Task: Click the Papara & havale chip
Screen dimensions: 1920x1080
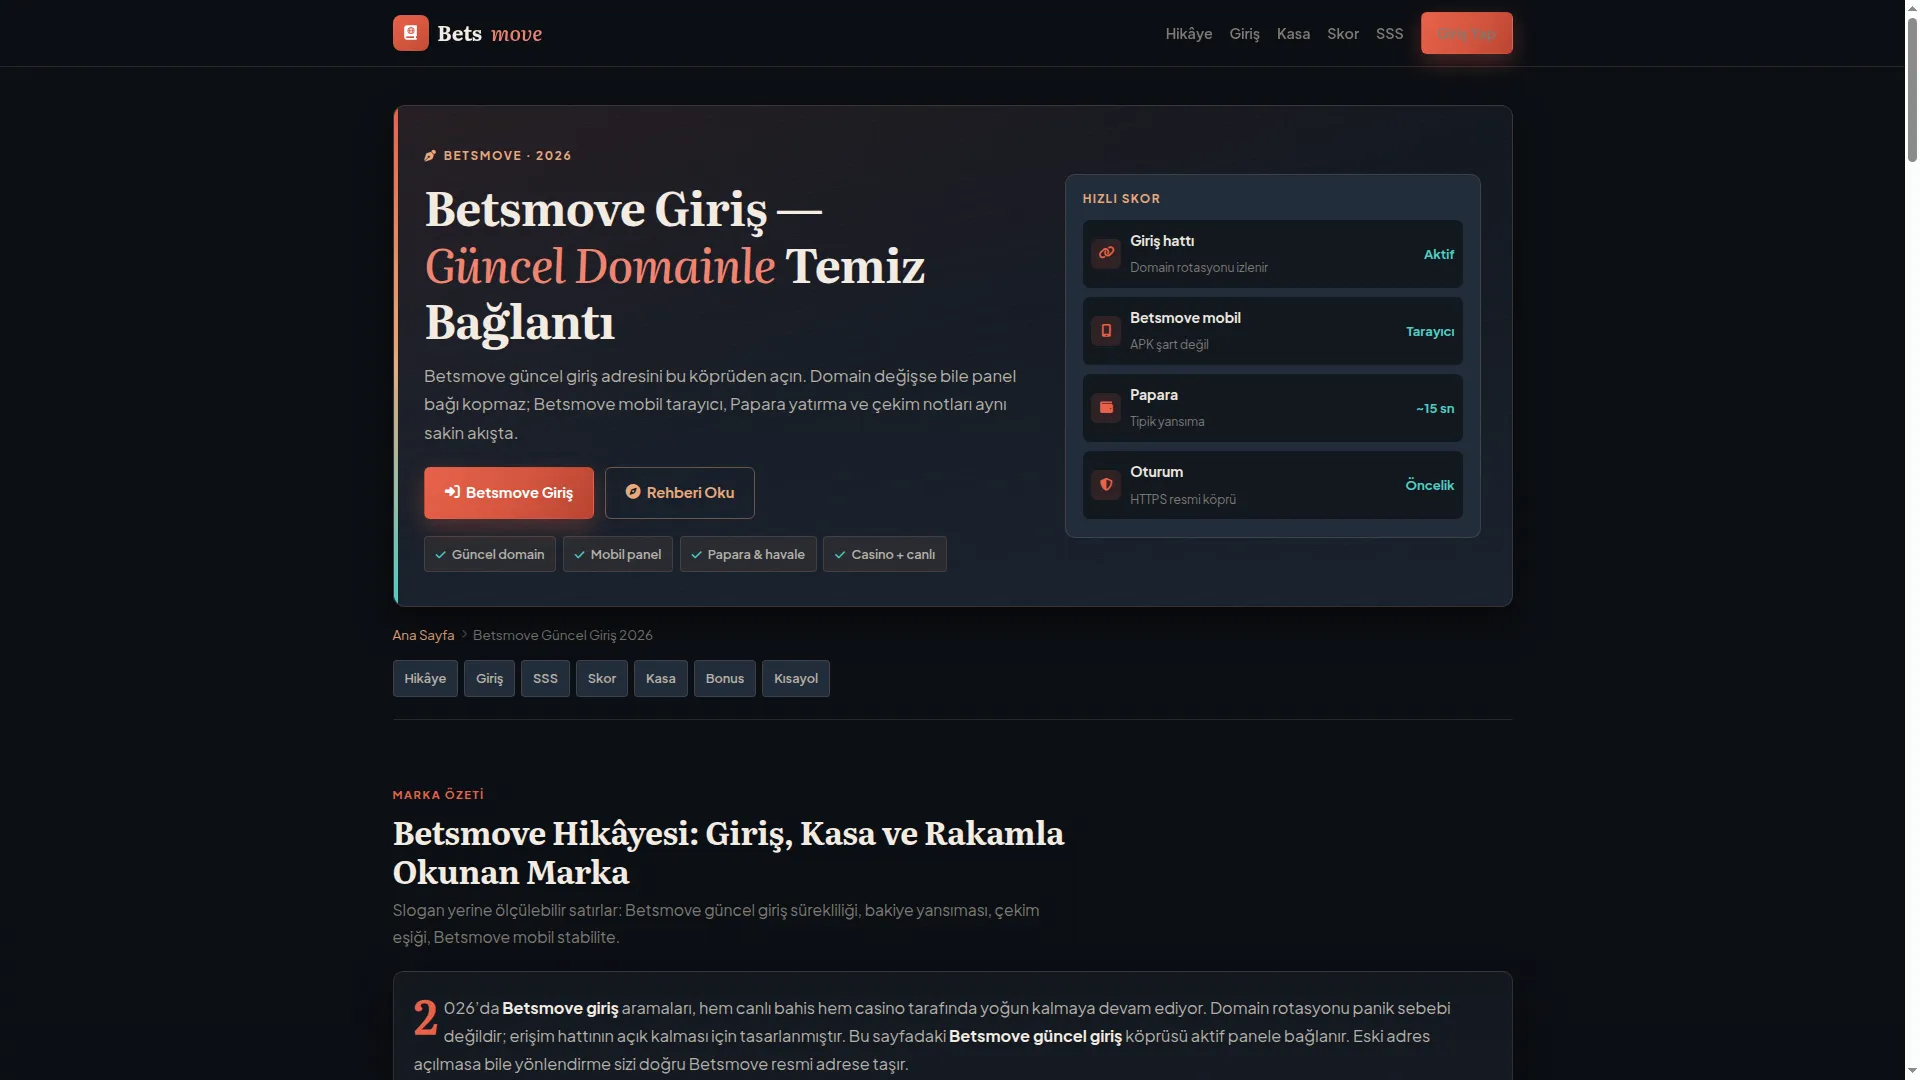Action: (x=748, y=554)
